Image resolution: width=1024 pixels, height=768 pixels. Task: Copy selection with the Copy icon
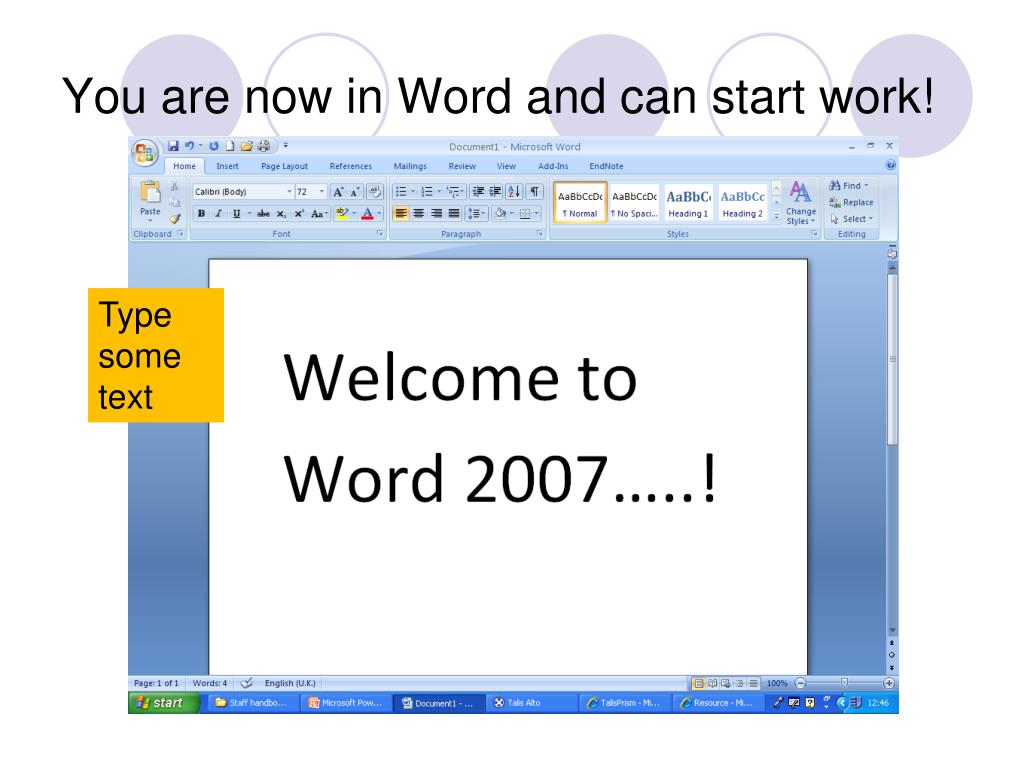(x=174, y=203)
